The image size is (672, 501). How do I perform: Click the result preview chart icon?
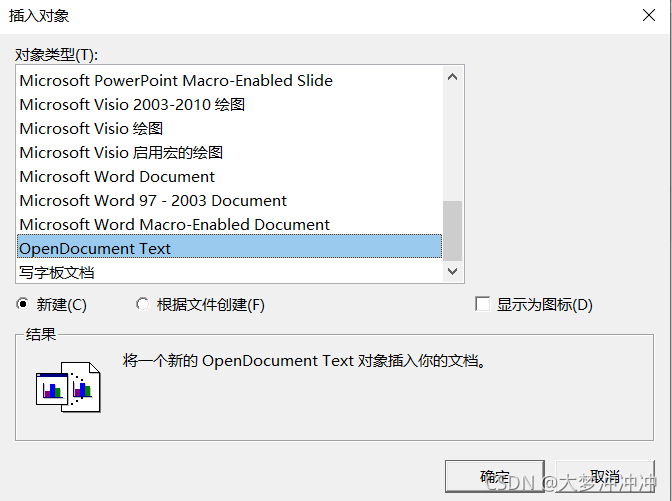coord(68,387)
